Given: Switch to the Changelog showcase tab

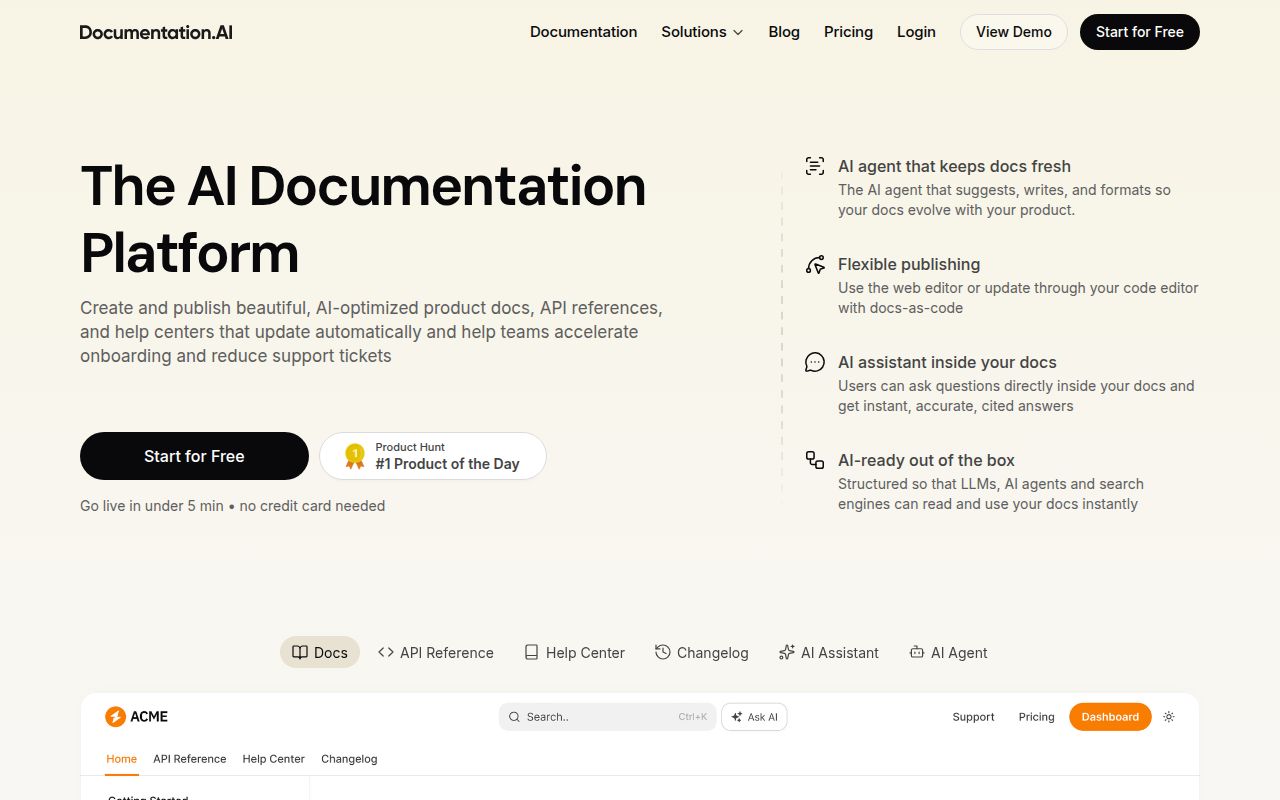Looking at the screenshot, I should click(702, 652).
